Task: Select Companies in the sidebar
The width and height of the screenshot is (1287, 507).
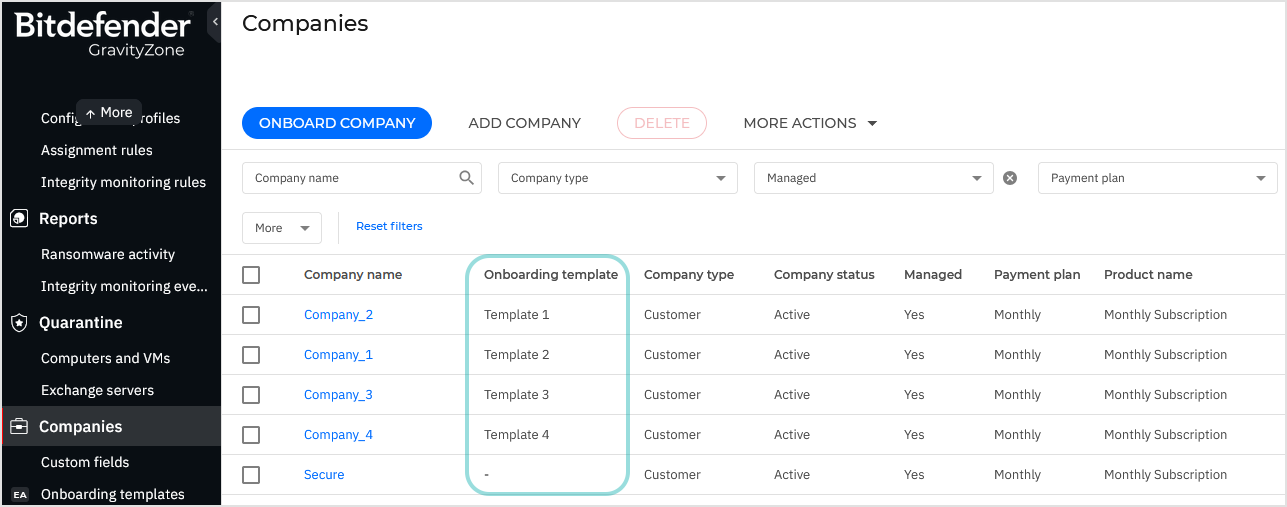Action: [111, 426]
